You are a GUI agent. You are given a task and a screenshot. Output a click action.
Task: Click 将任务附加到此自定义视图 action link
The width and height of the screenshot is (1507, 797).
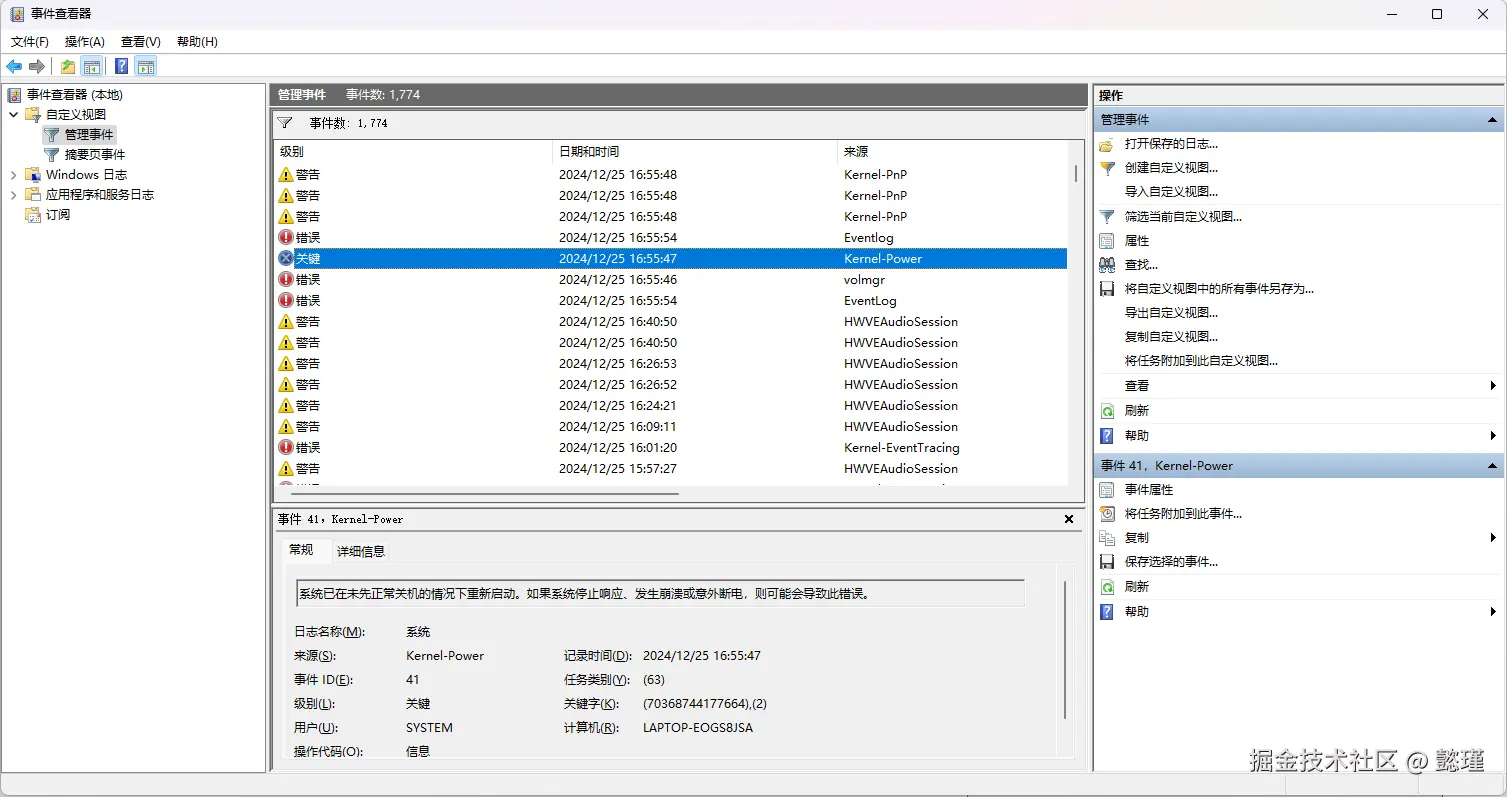[x=1201, y=361]
